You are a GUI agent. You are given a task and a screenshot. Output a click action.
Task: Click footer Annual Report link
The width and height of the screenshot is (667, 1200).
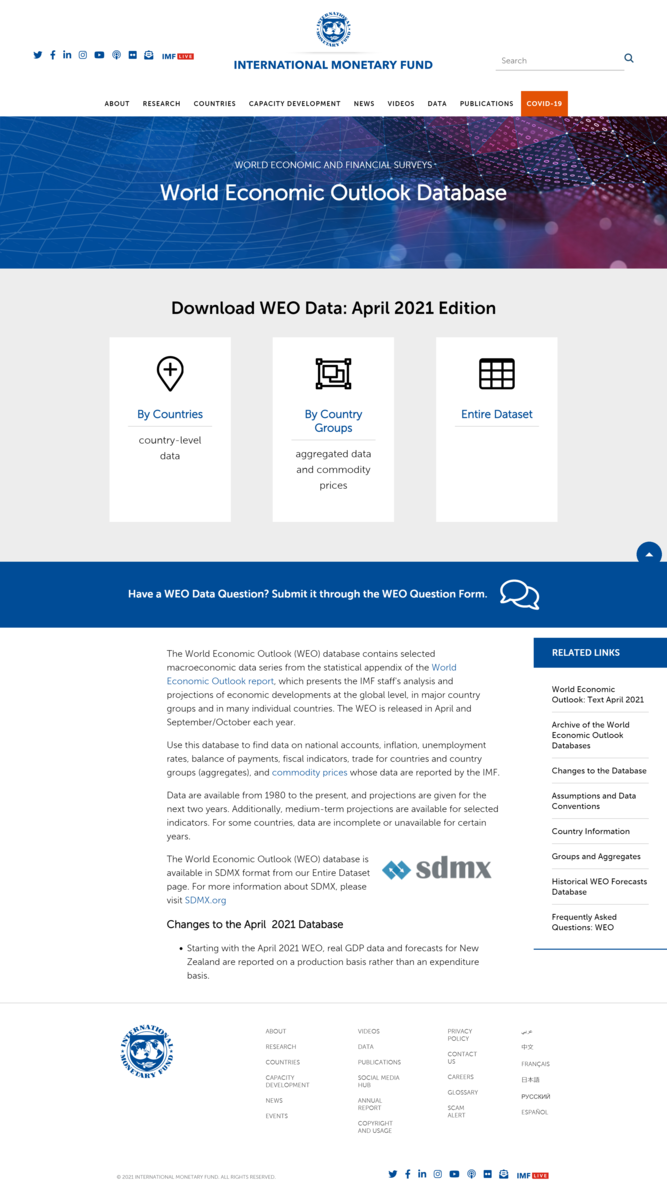370,1104
